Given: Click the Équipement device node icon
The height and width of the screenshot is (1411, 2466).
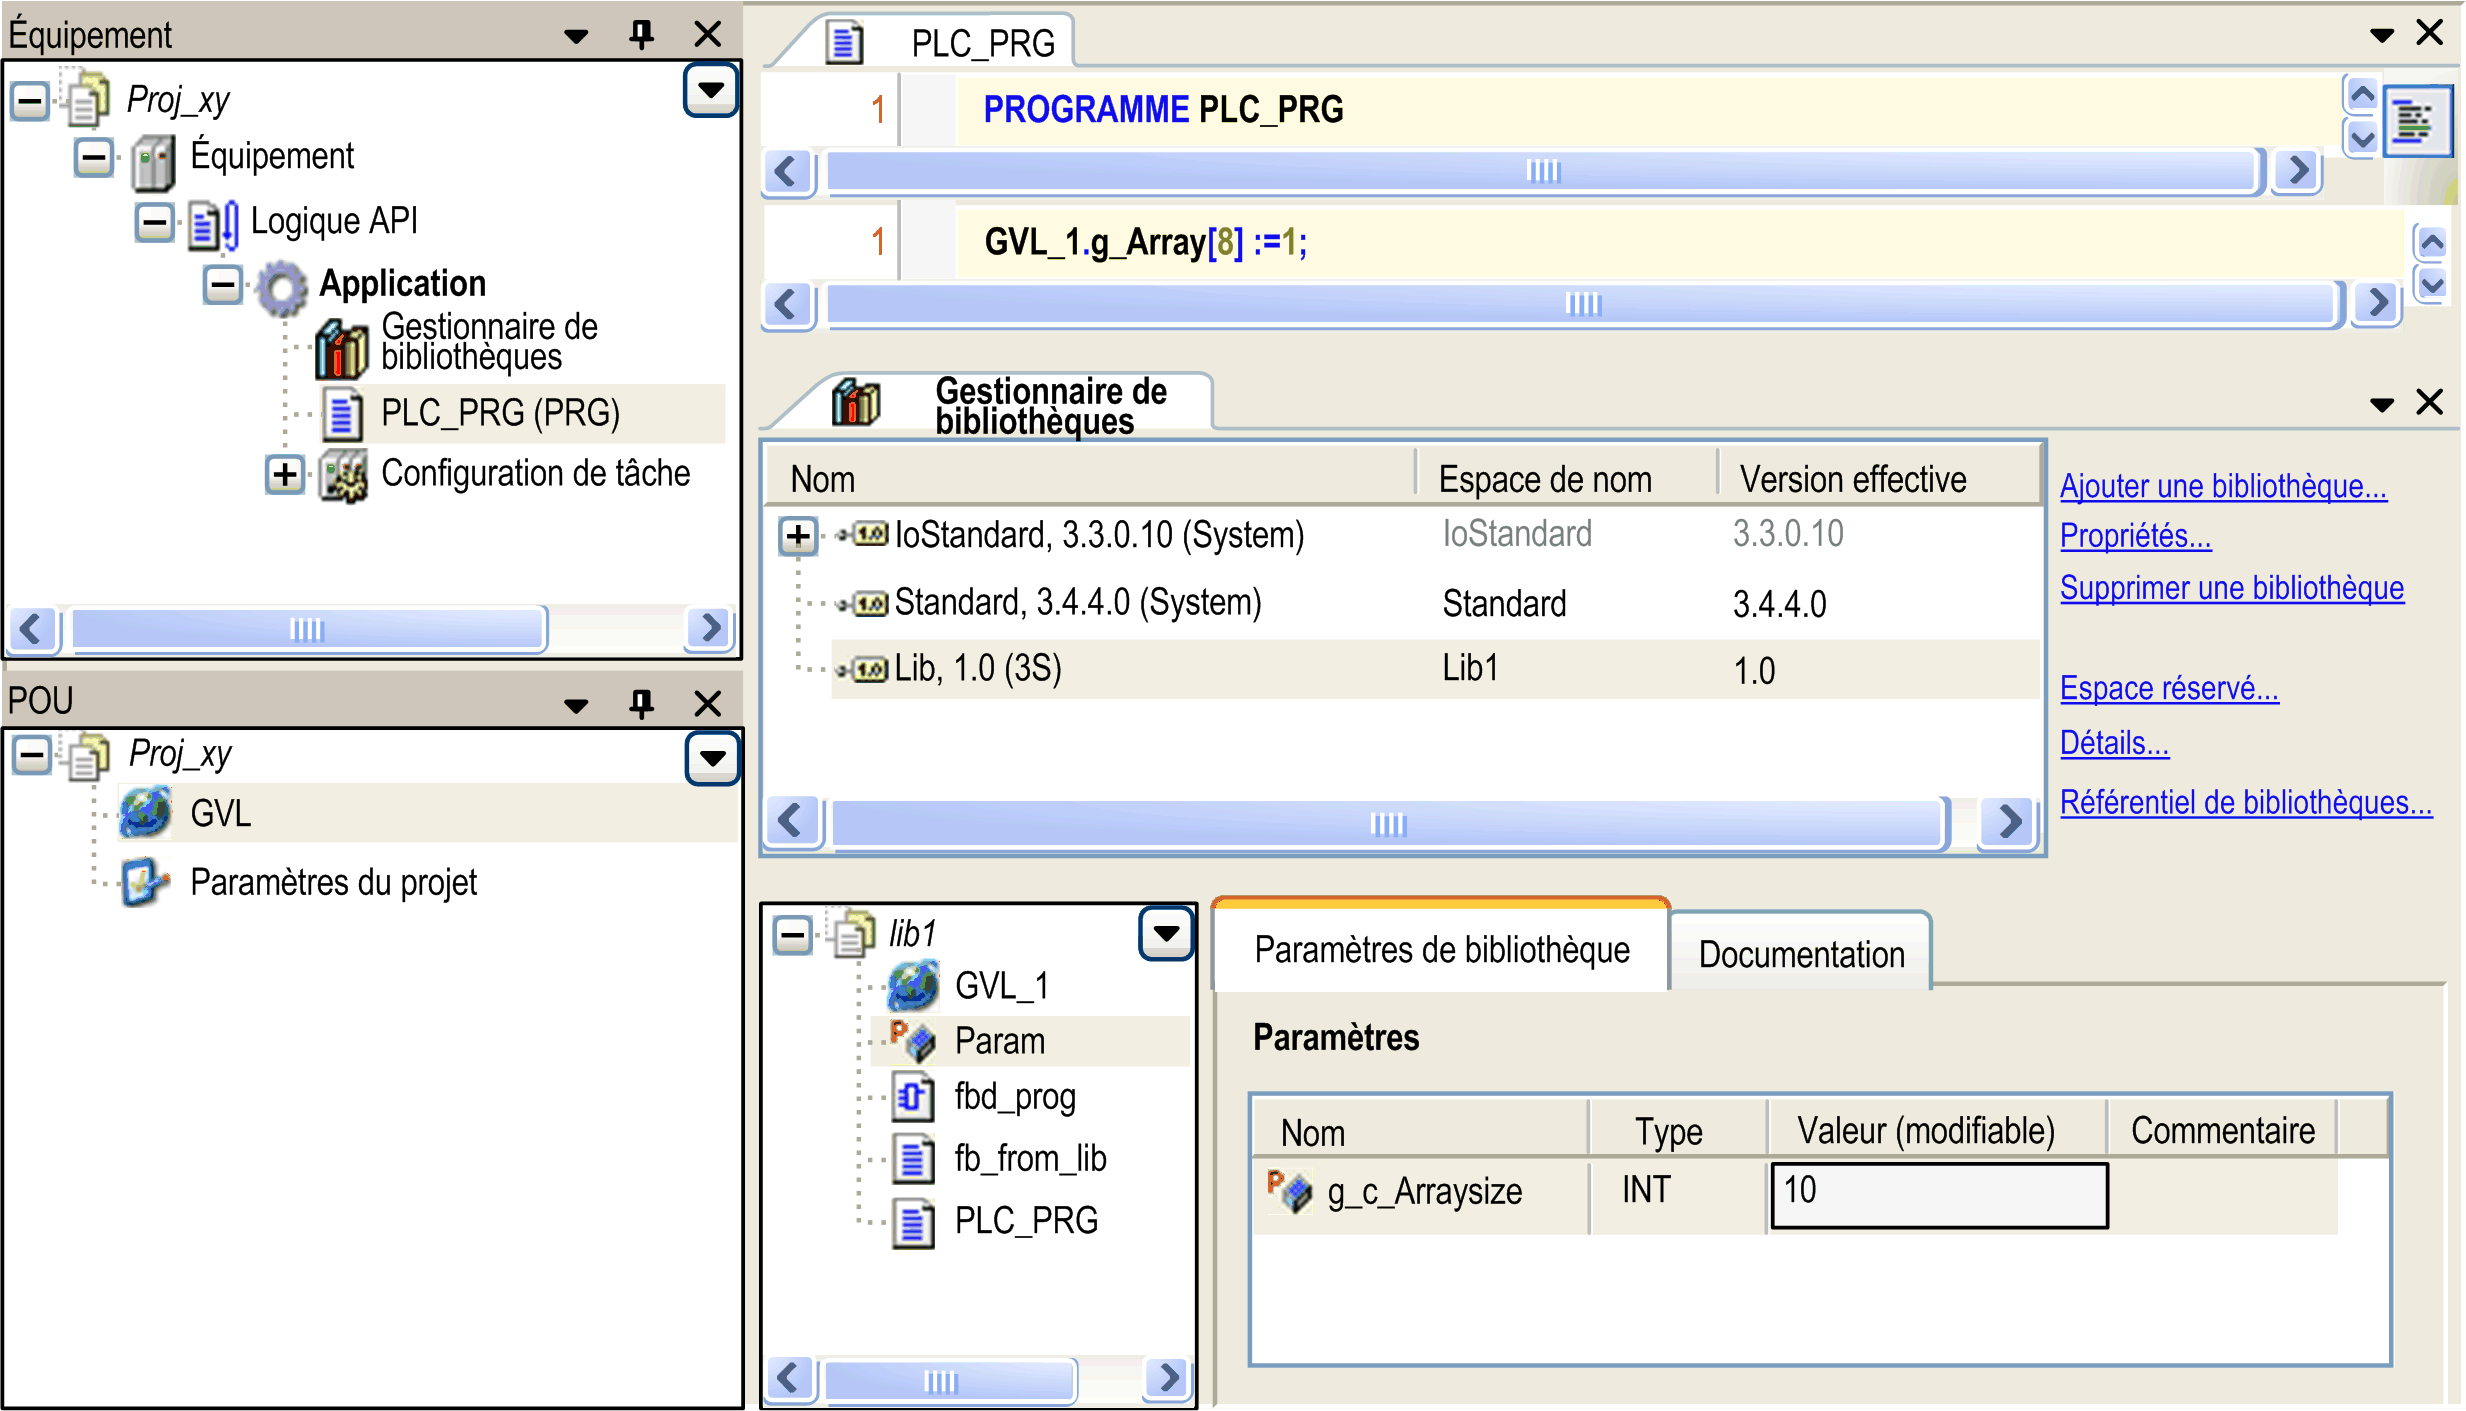Looking at the screenshot, I should point(153,163).
